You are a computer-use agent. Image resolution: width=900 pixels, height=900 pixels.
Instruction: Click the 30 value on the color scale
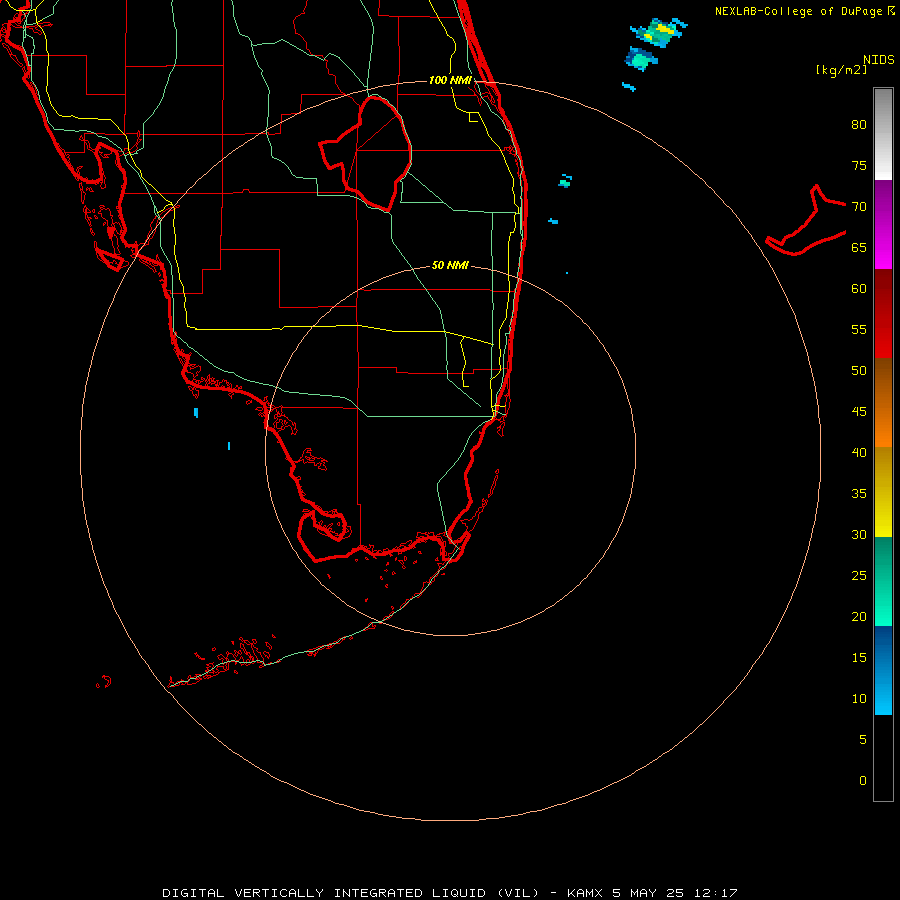859,535
